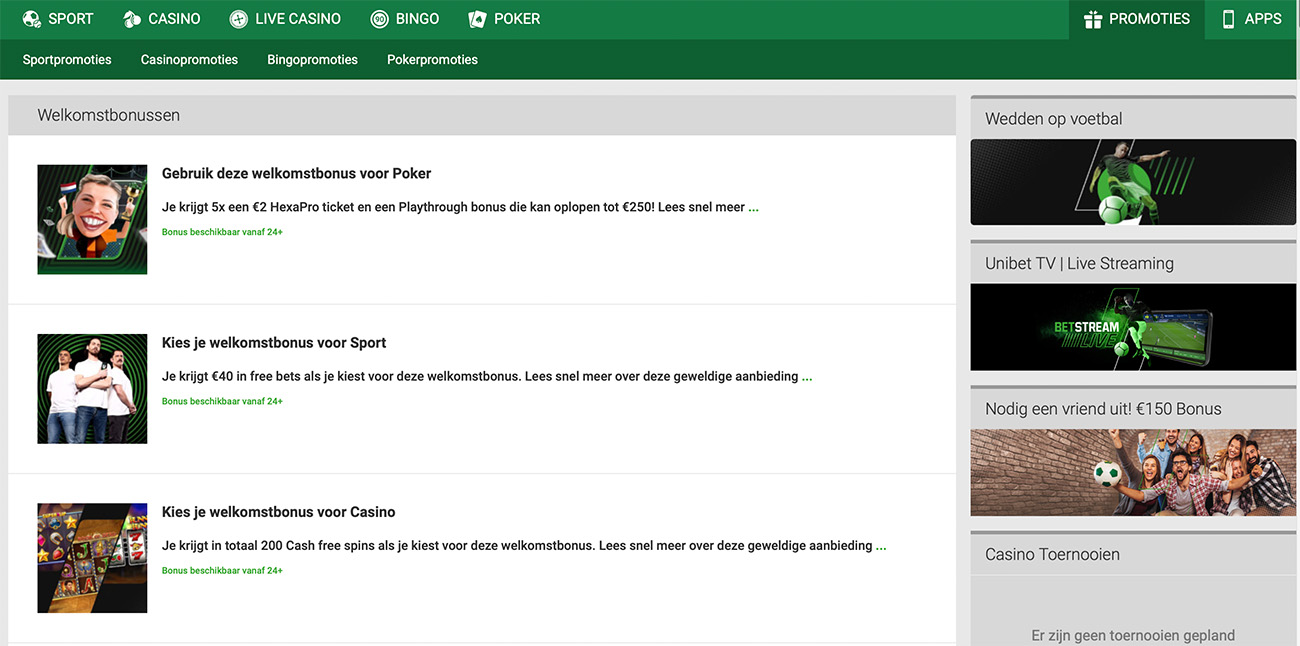
Task: Click the 'Casino Toernooien' heading
Action: (1052, 554)
